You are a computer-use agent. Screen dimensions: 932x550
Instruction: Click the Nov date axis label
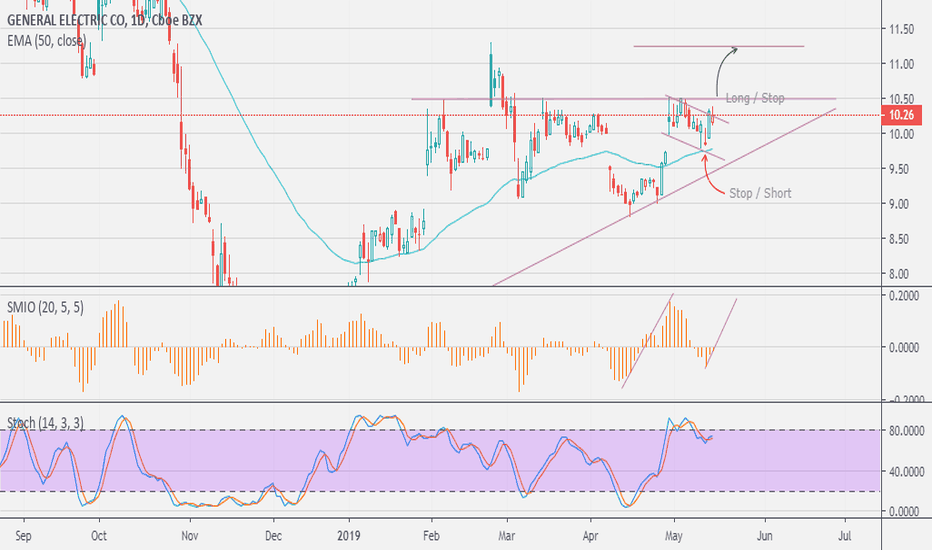[190, 536]
